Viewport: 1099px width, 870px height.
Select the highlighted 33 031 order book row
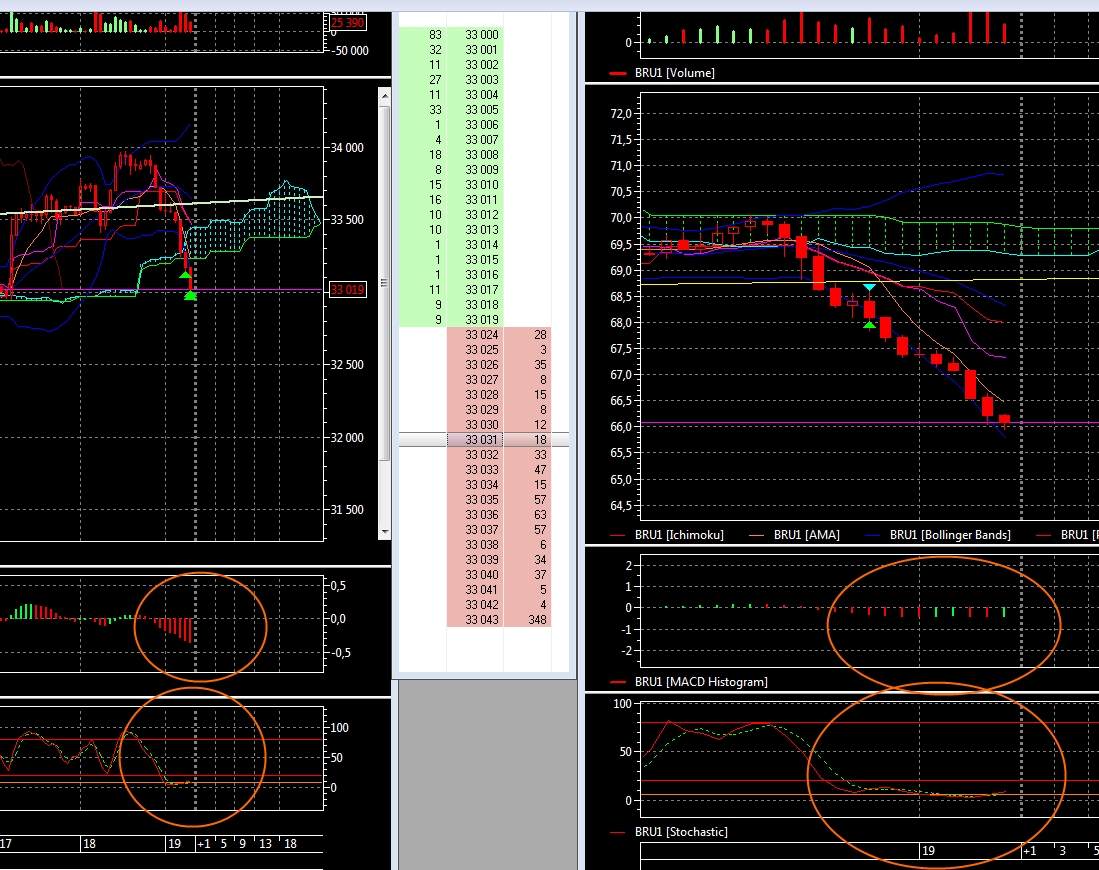[x=483, y=440]
